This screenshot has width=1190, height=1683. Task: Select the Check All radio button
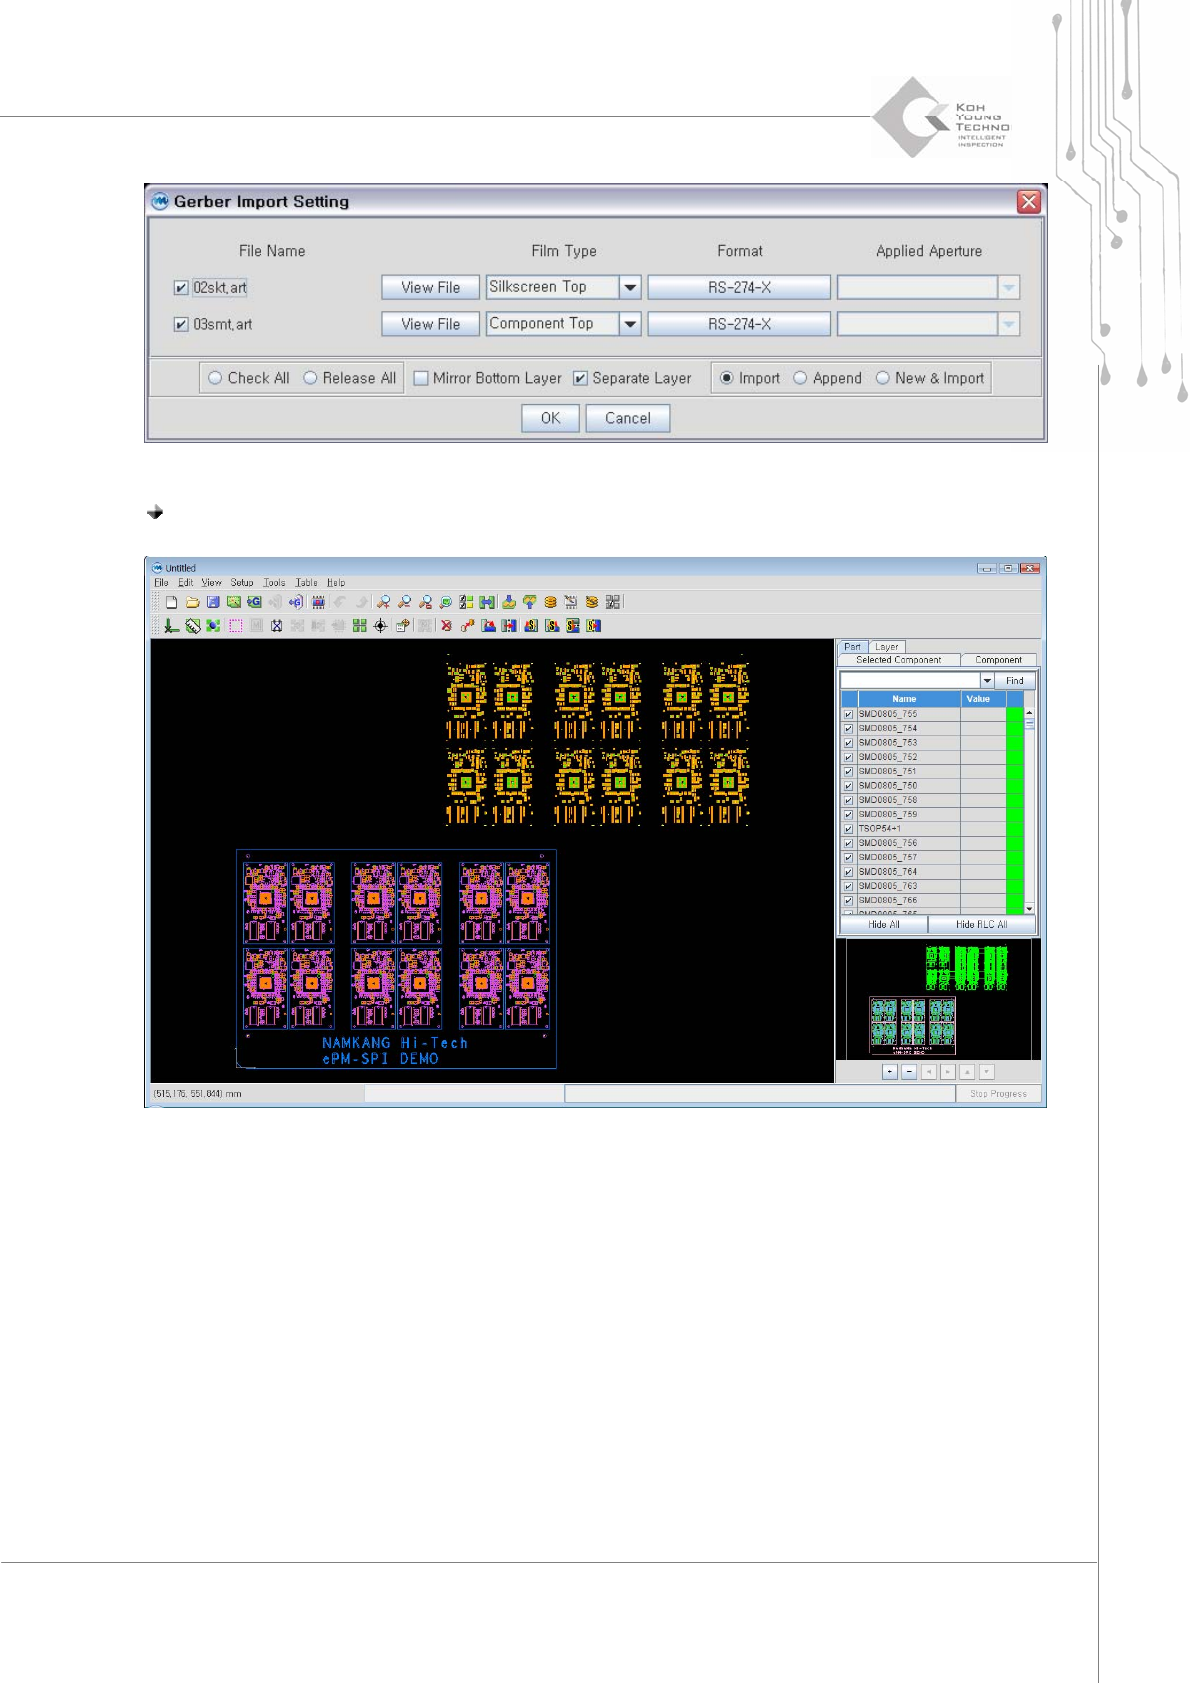pos(215,378)
